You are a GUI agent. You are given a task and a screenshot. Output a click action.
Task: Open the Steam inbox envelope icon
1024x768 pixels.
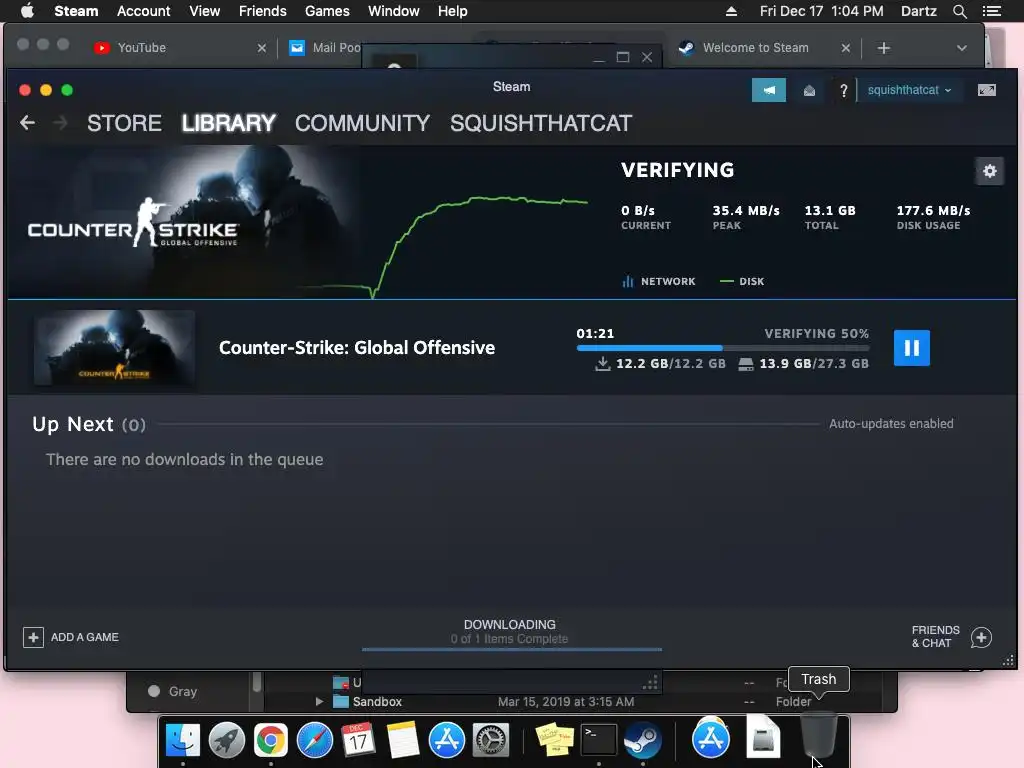point(809,90)
